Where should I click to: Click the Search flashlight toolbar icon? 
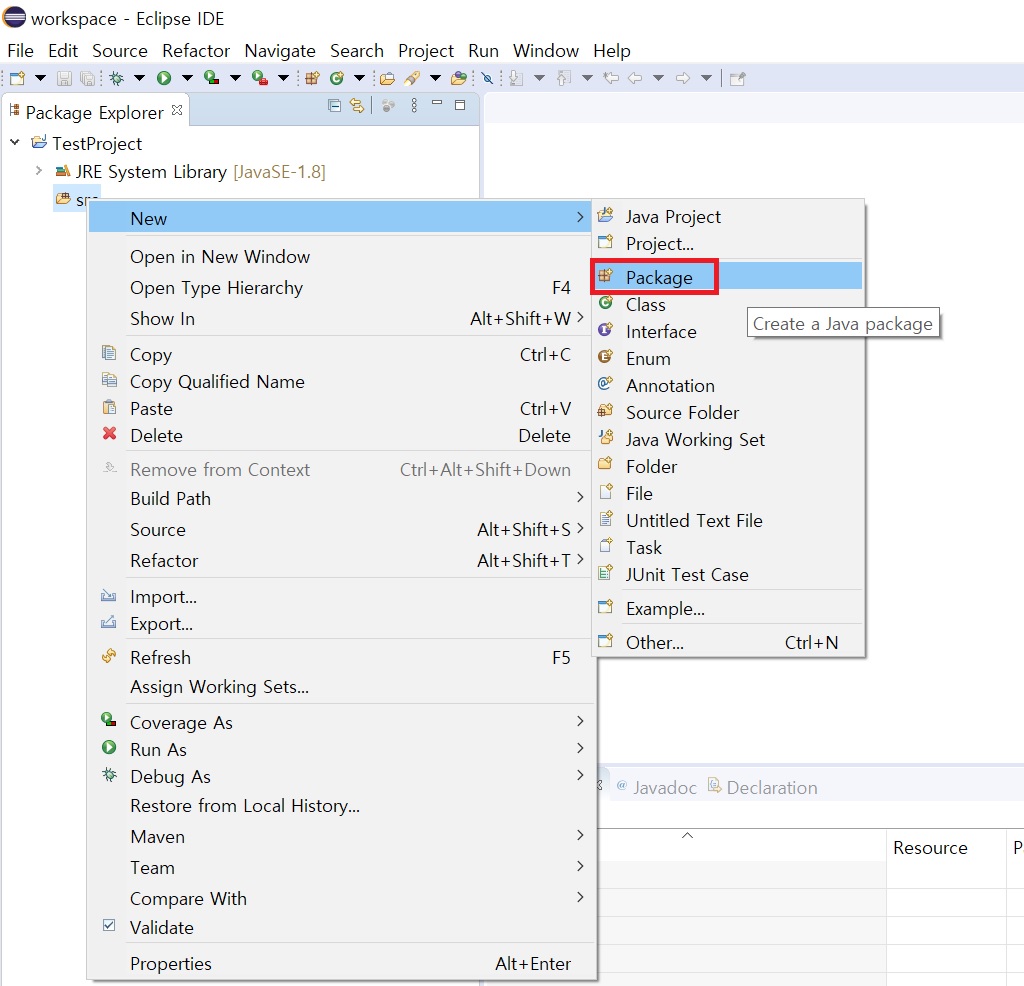point(412,78)
